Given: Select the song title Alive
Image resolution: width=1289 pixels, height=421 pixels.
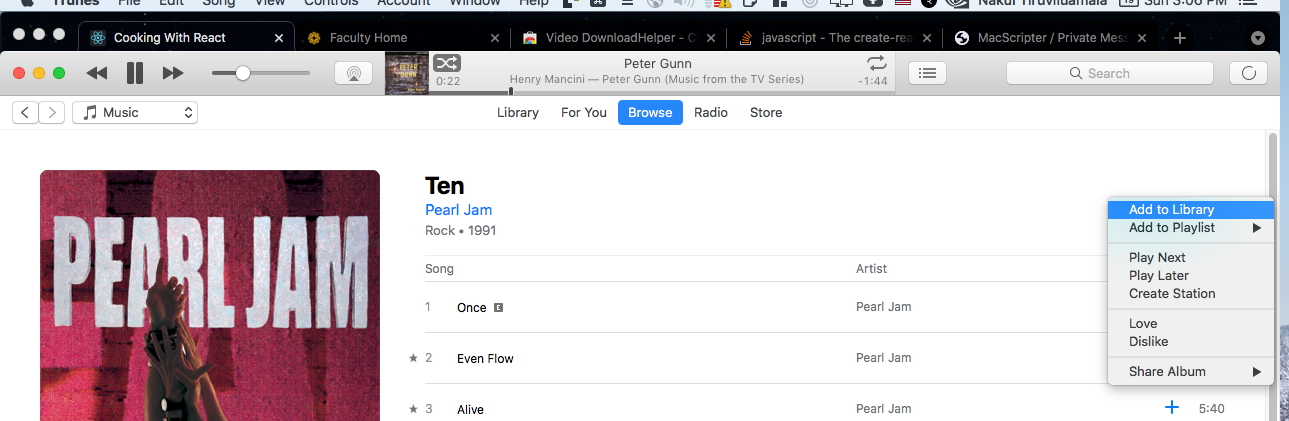Looking at the screenshot, I should tap(470, 409).
